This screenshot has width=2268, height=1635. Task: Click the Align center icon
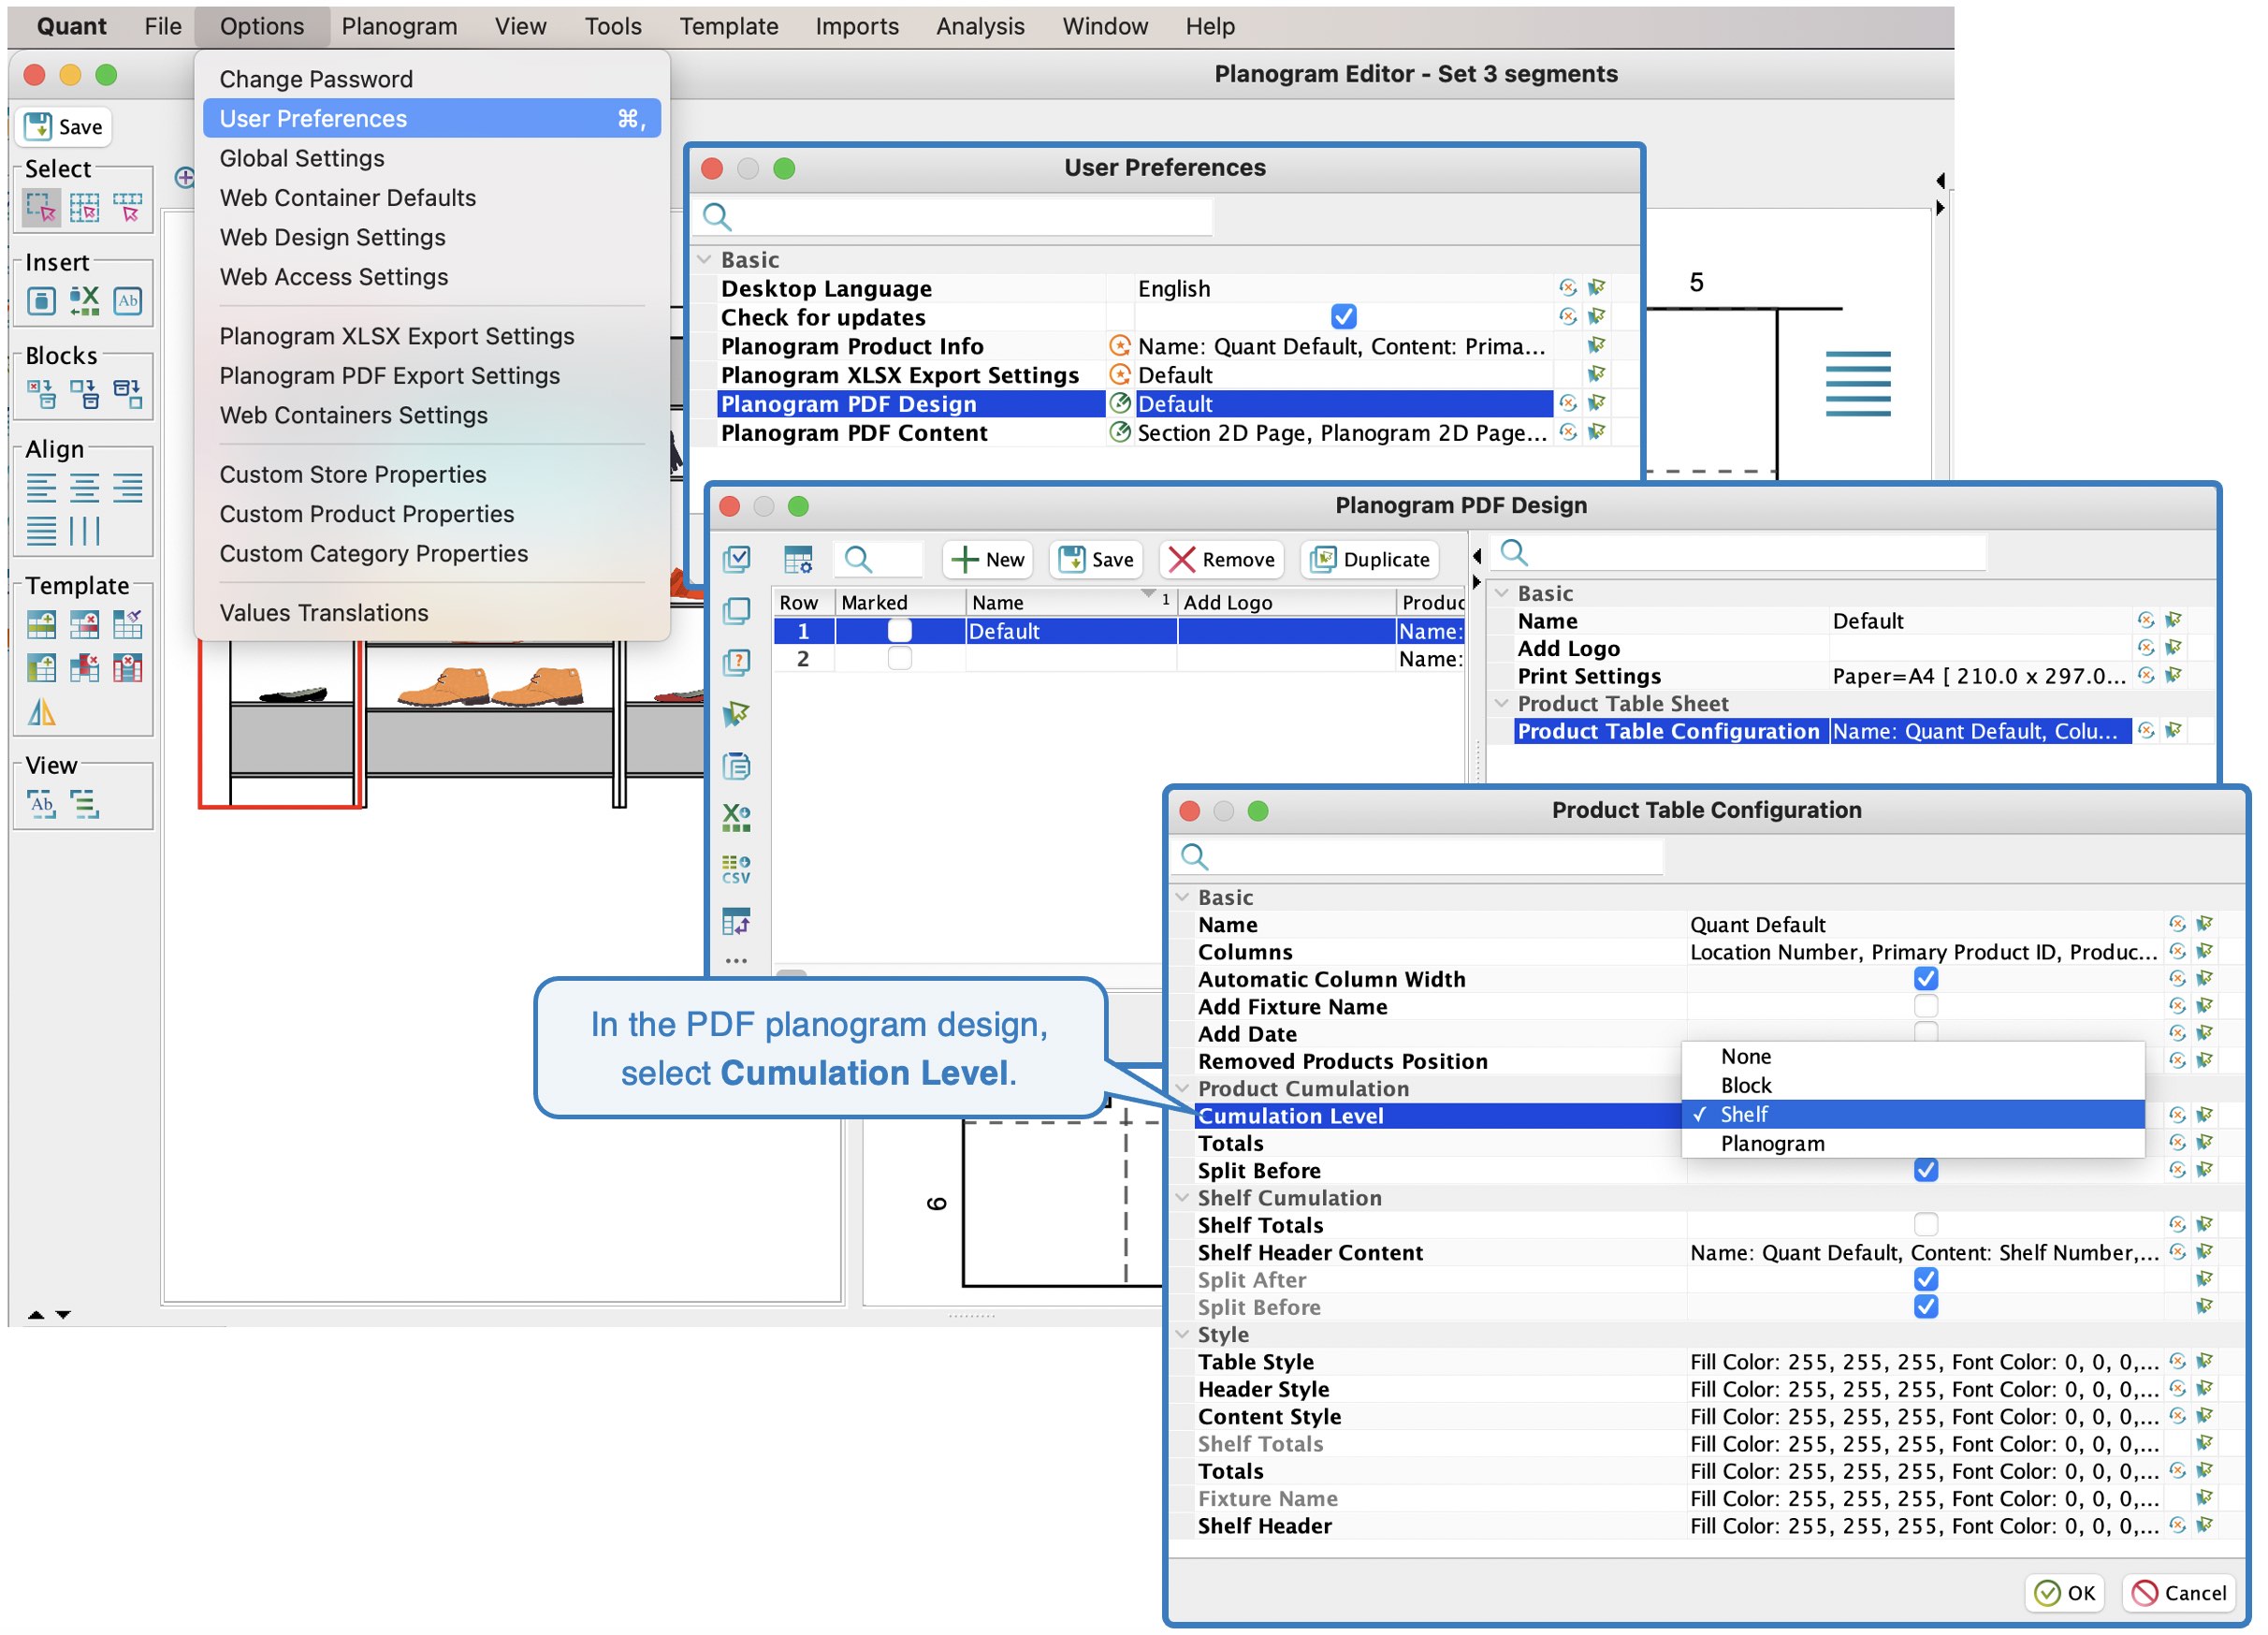pyautogui.click(x=85, y=489)
